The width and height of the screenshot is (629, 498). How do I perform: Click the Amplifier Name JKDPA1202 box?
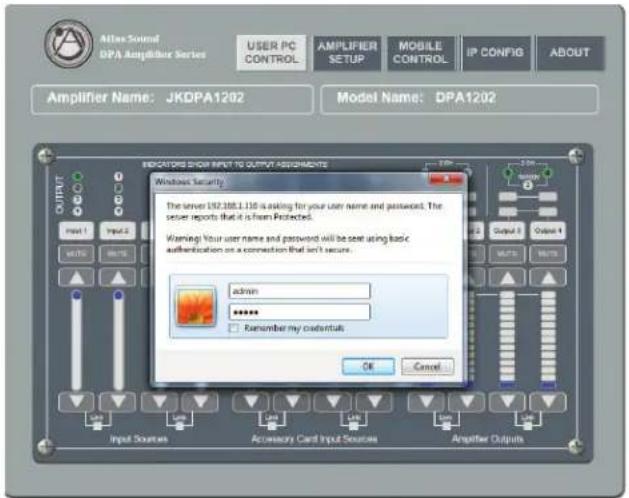click(x=172, y=99)
